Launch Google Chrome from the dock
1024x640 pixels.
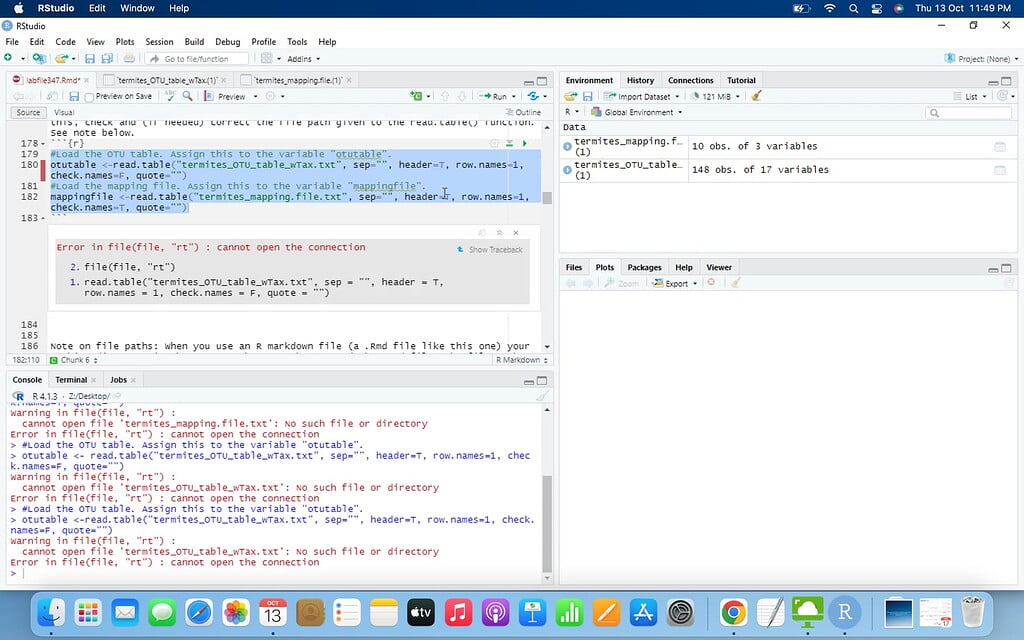coord(732,611)
